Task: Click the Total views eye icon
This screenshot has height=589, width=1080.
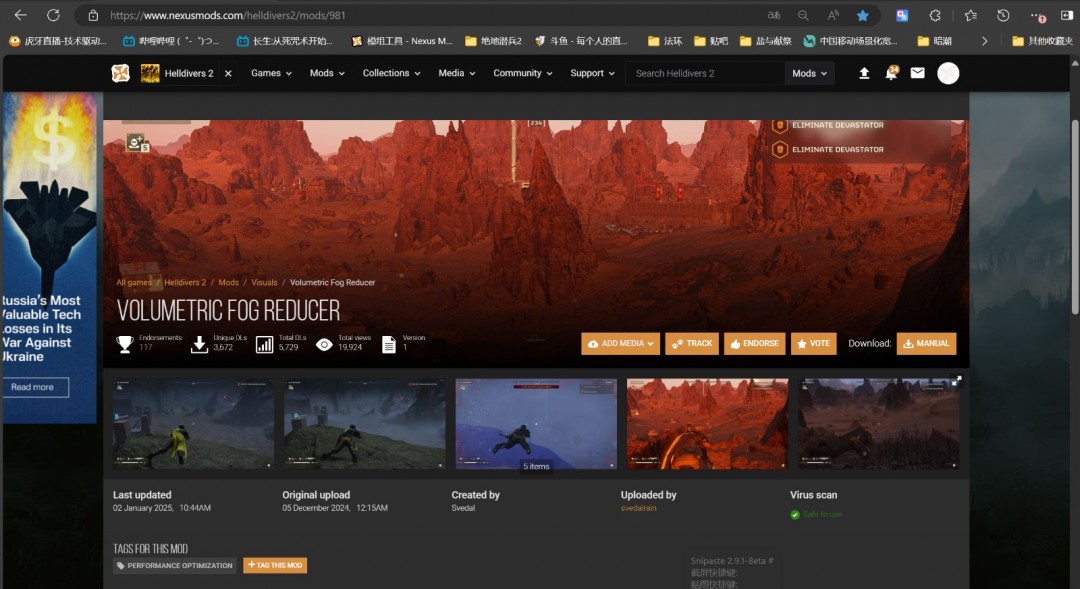Action: (x=324, y=344)
